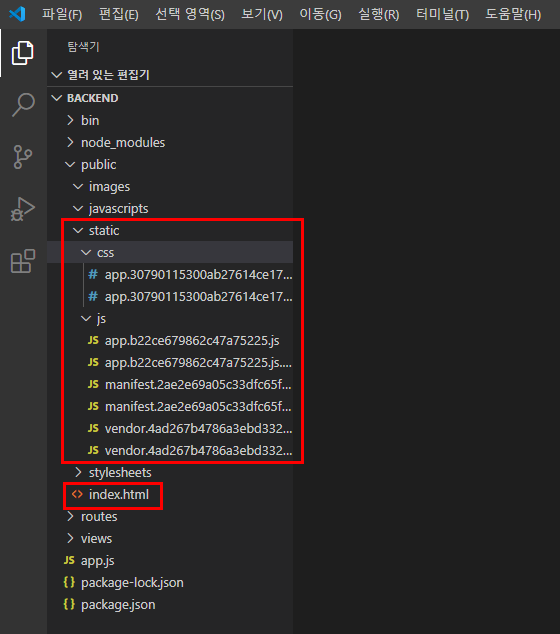Screen dimensions: 560x634
Task: Open the Run and Debug icon
Action: pos(23,209)
